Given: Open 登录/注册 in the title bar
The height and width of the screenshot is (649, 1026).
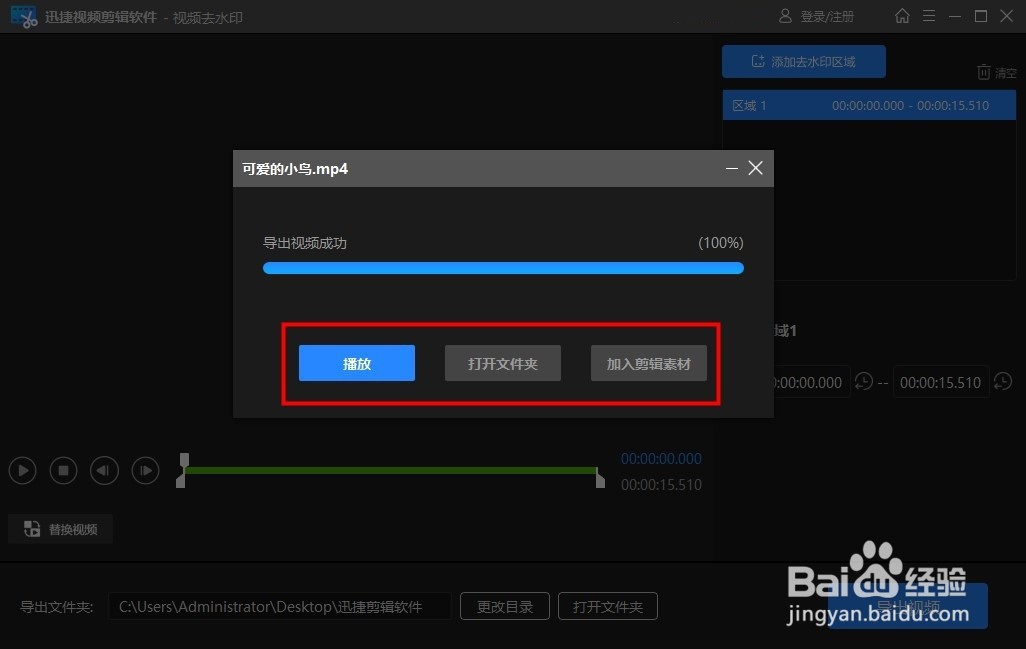Looking at the screenshot, I should 816,16.
